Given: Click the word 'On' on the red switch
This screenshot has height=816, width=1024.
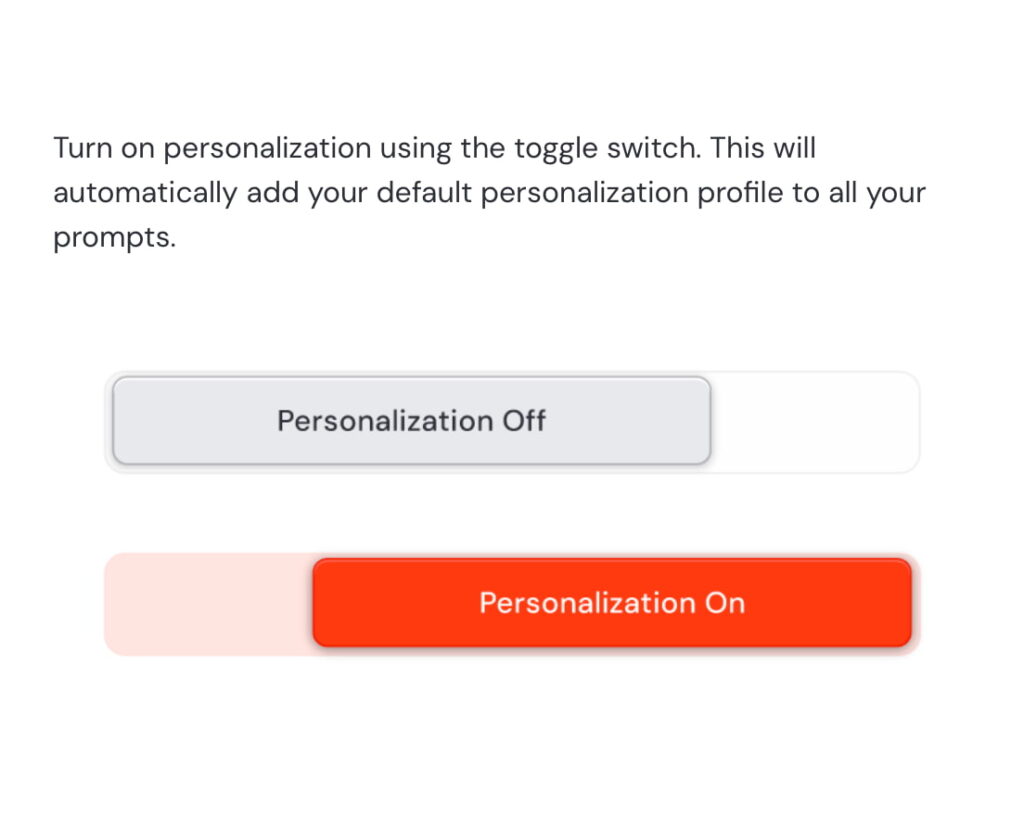Looking at the screenshot, I should point(725,603).
